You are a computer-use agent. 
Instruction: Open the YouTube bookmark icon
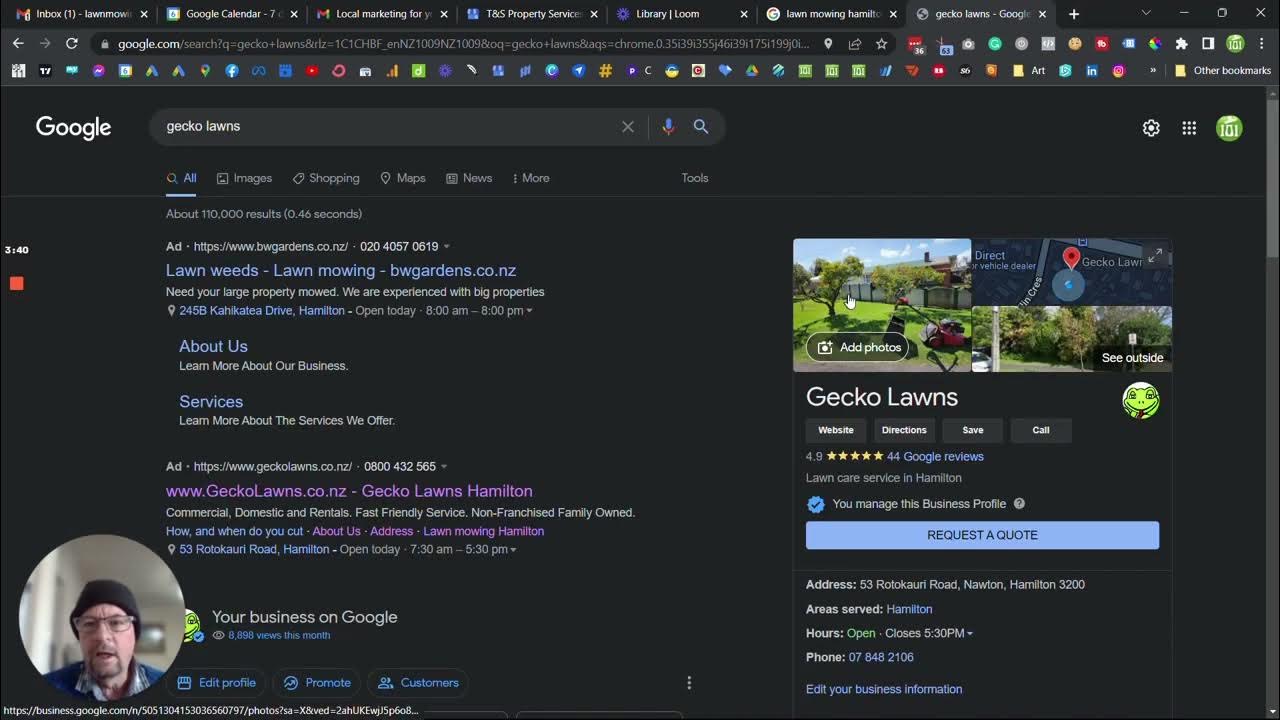coord(312,71)
